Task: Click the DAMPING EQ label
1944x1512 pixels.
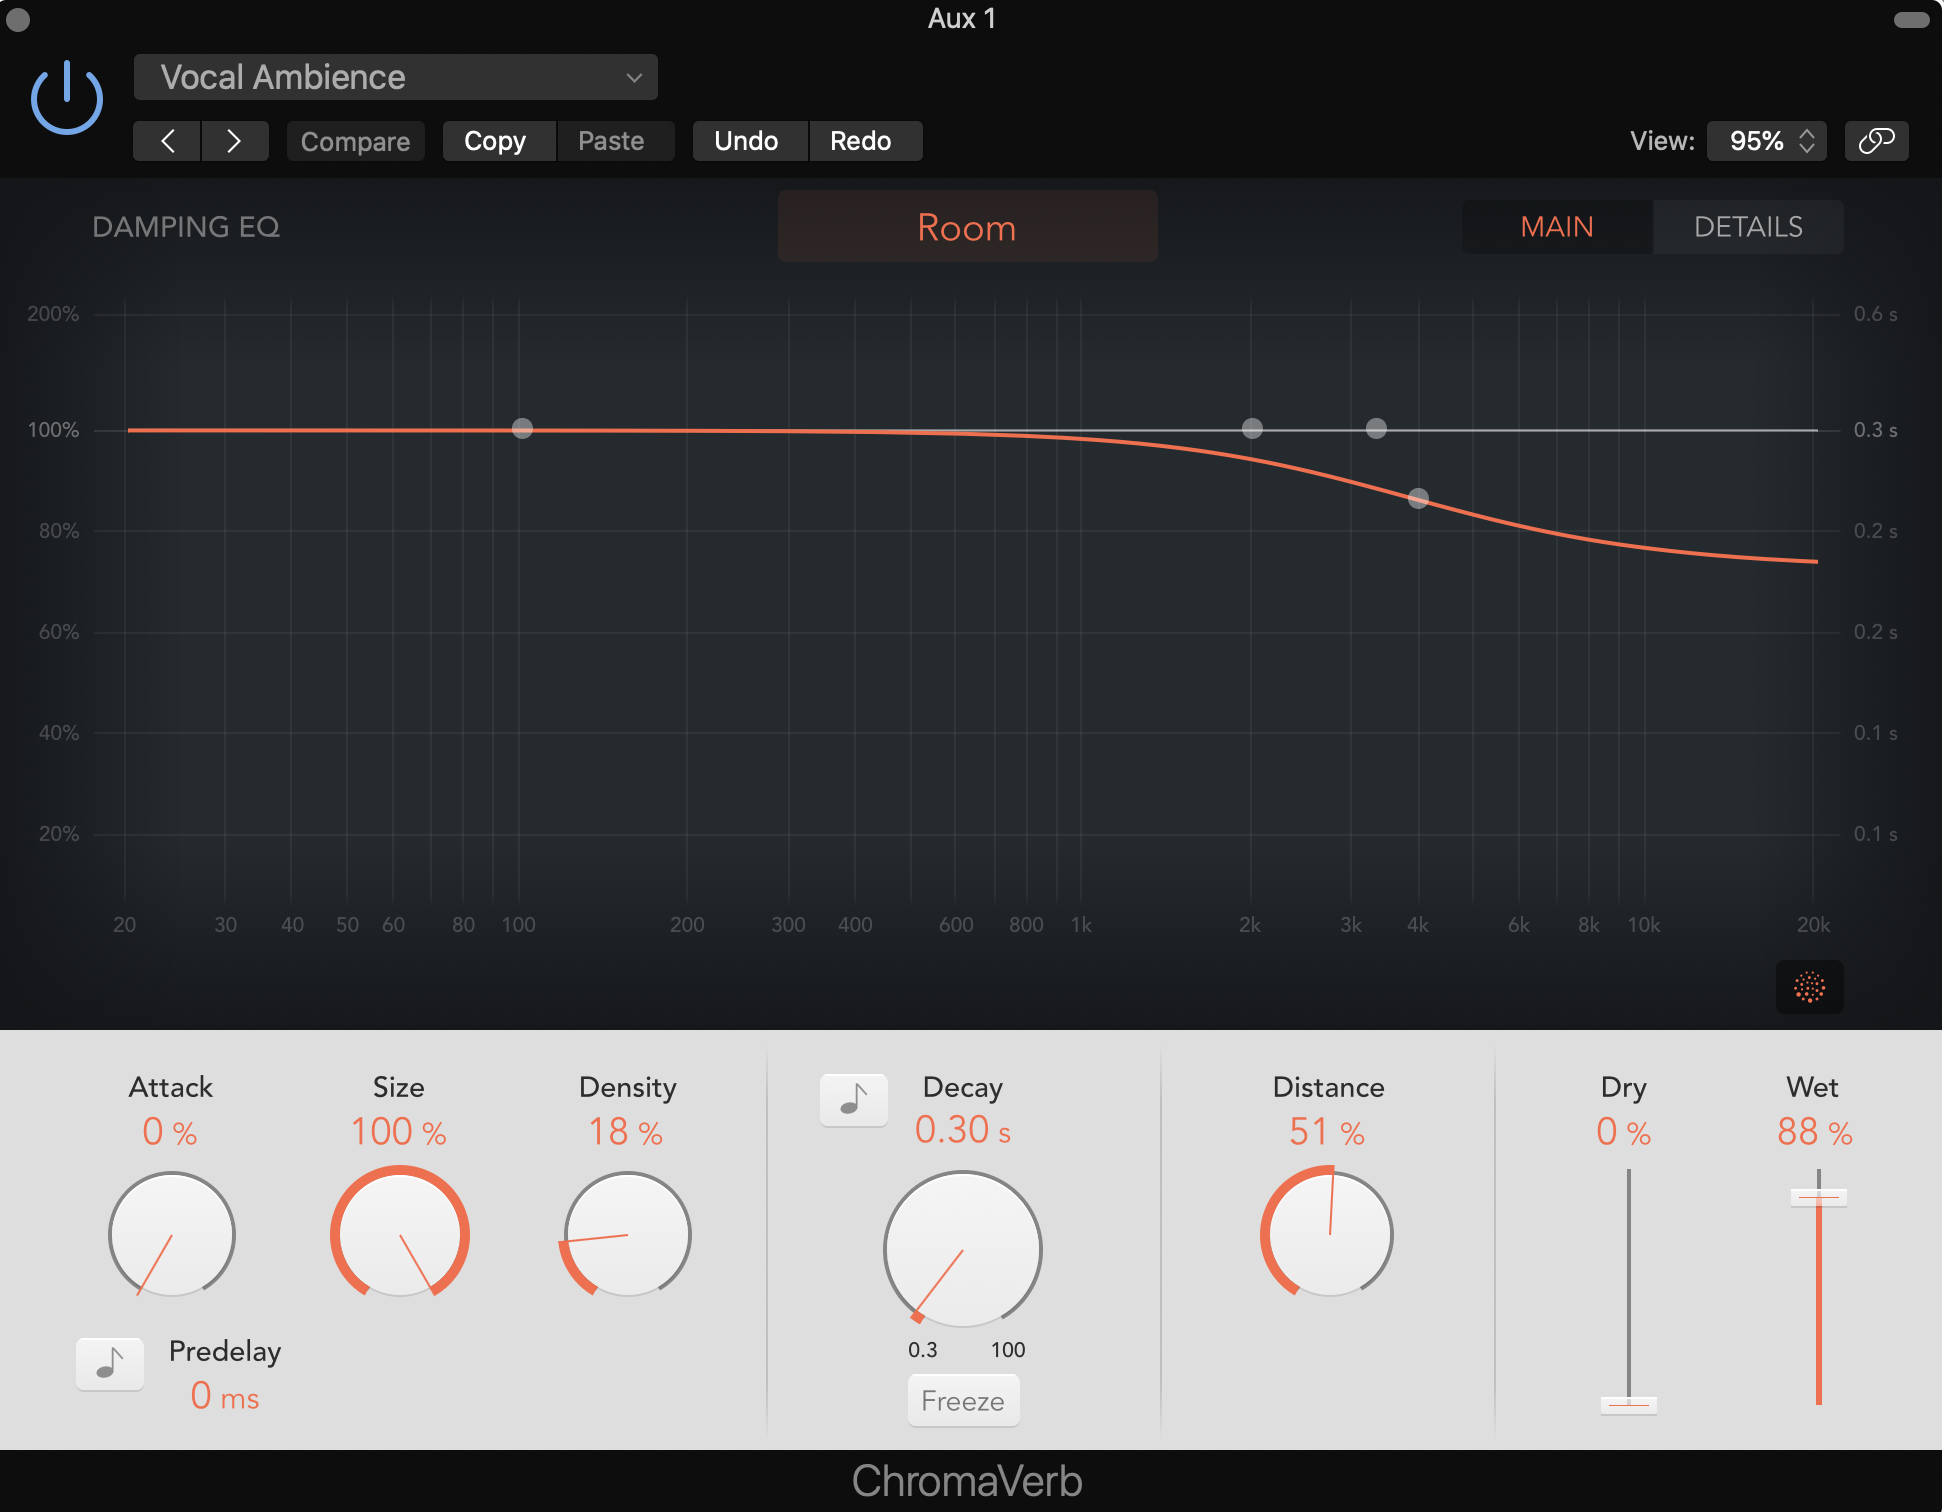Action: [186, 227]
